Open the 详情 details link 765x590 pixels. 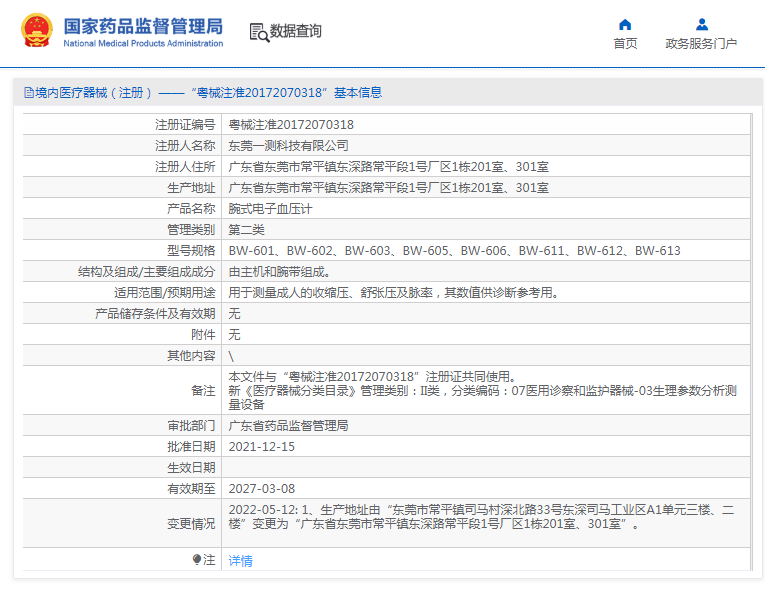[241, 561]
